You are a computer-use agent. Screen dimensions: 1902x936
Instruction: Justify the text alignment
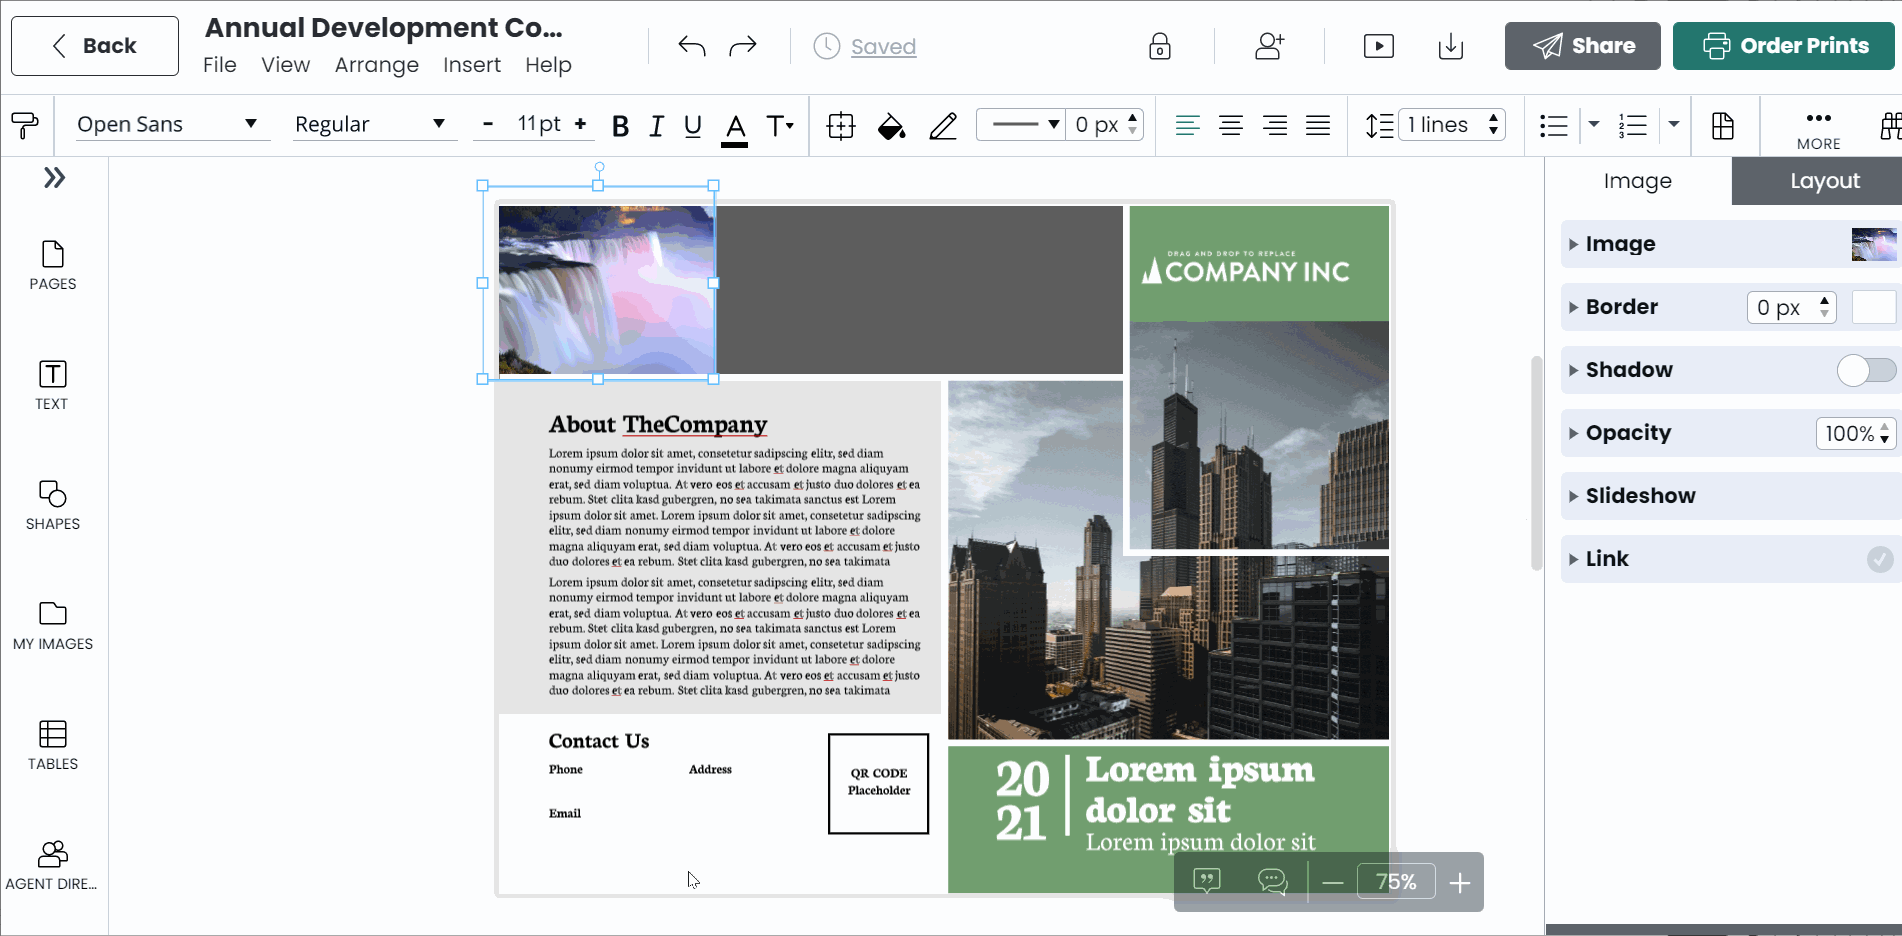(x=1318, y=125)
